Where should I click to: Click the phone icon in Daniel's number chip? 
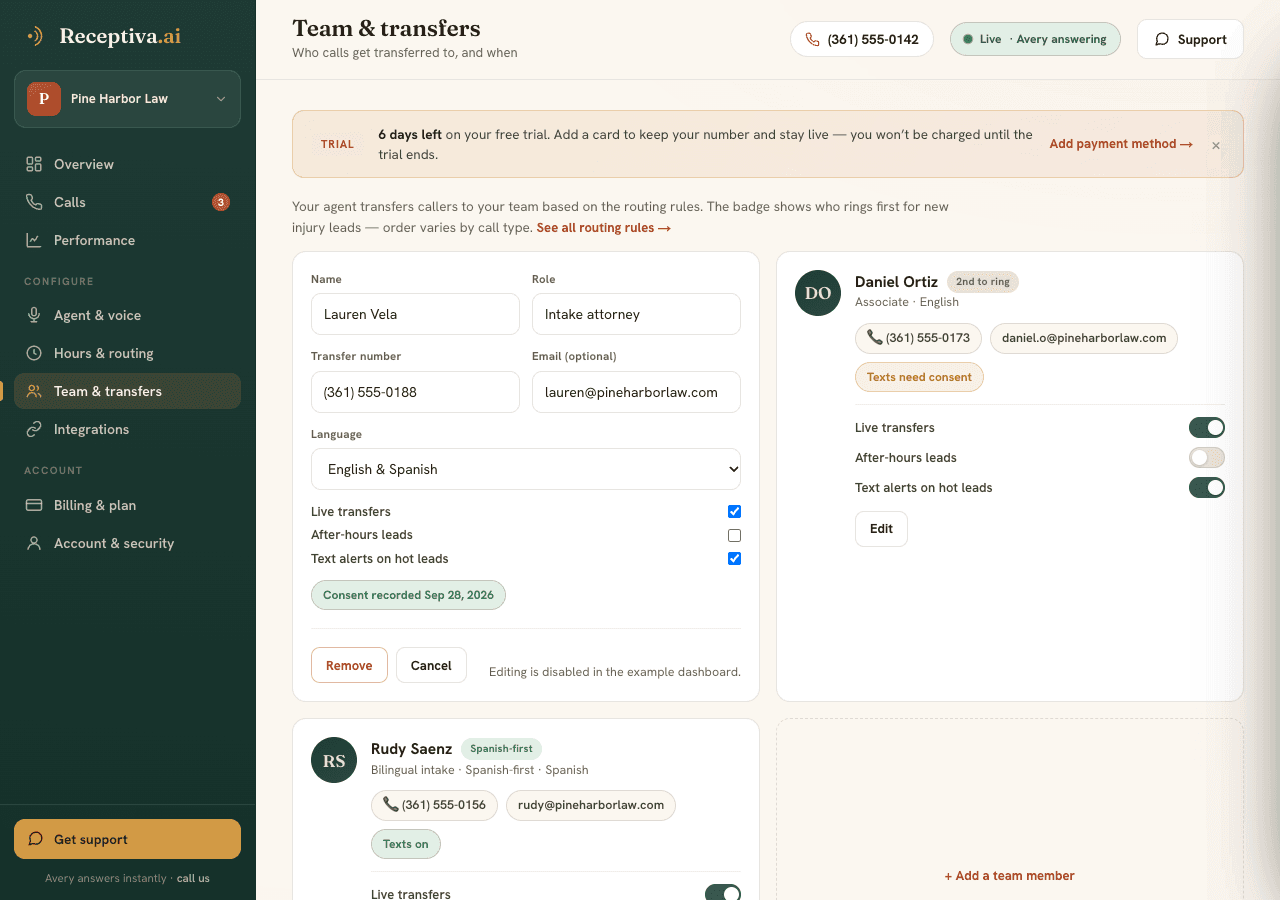pyautogui.click(x=875, y=338)
